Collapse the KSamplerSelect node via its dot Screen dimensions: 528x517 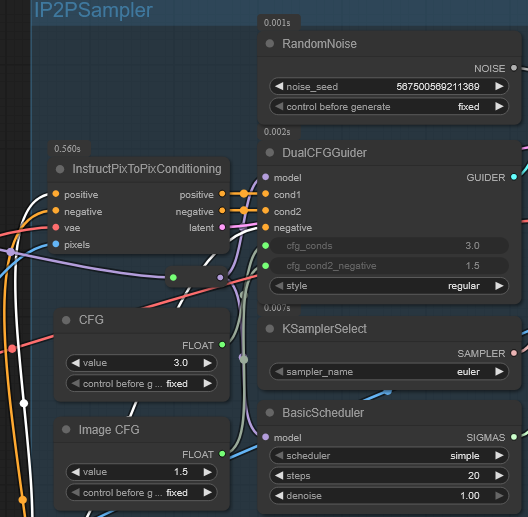pyautogui.click(x=269, y=329)
